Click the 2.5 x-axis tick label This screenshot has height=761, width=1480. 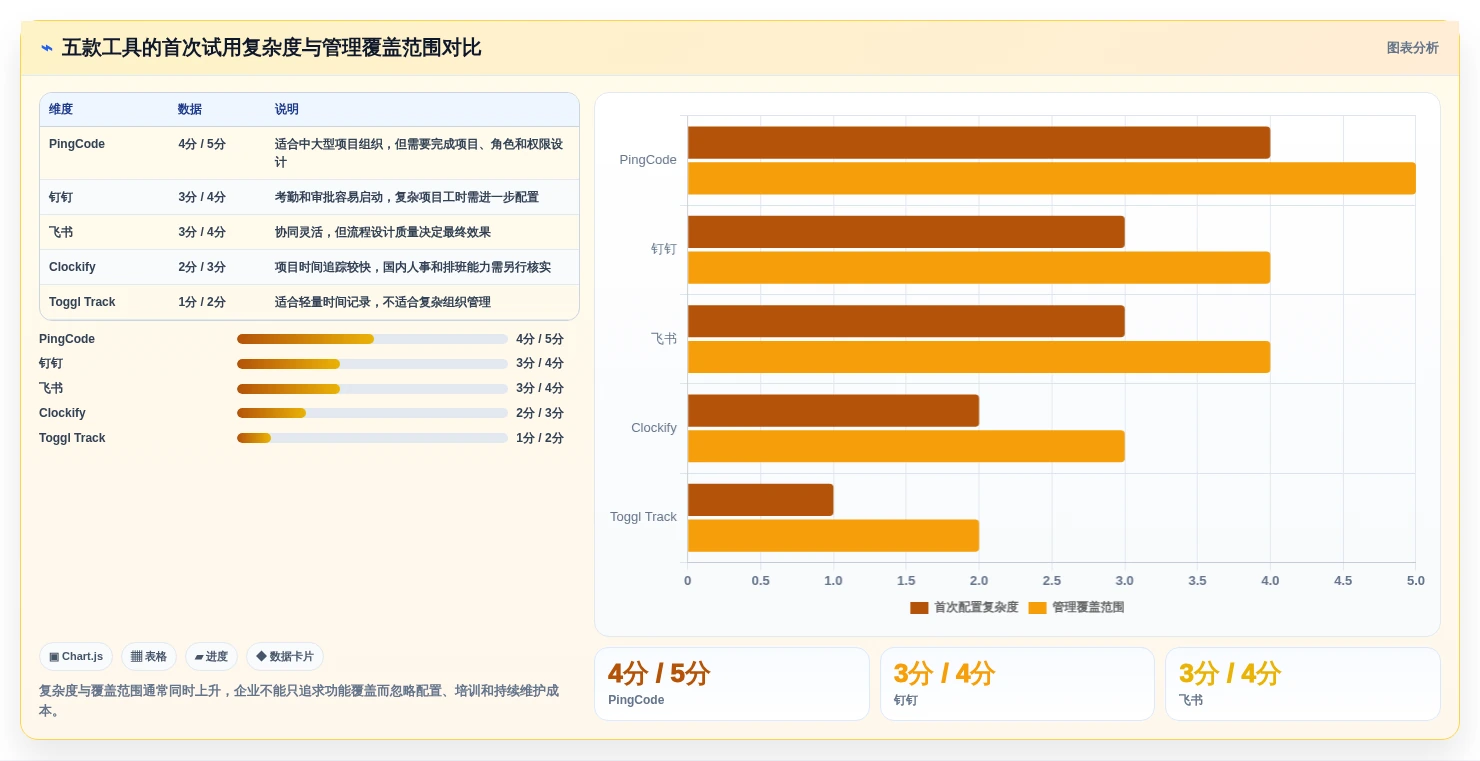pyautogui.click(x=1051, y=581)
